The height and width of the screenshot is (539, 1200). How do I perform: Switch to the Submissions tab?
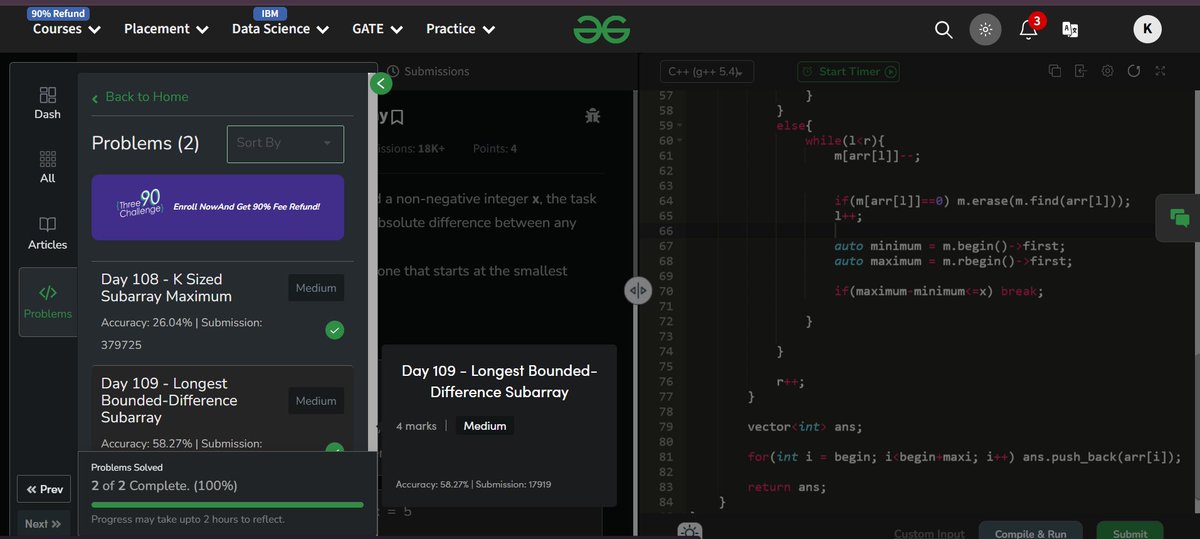428,71
